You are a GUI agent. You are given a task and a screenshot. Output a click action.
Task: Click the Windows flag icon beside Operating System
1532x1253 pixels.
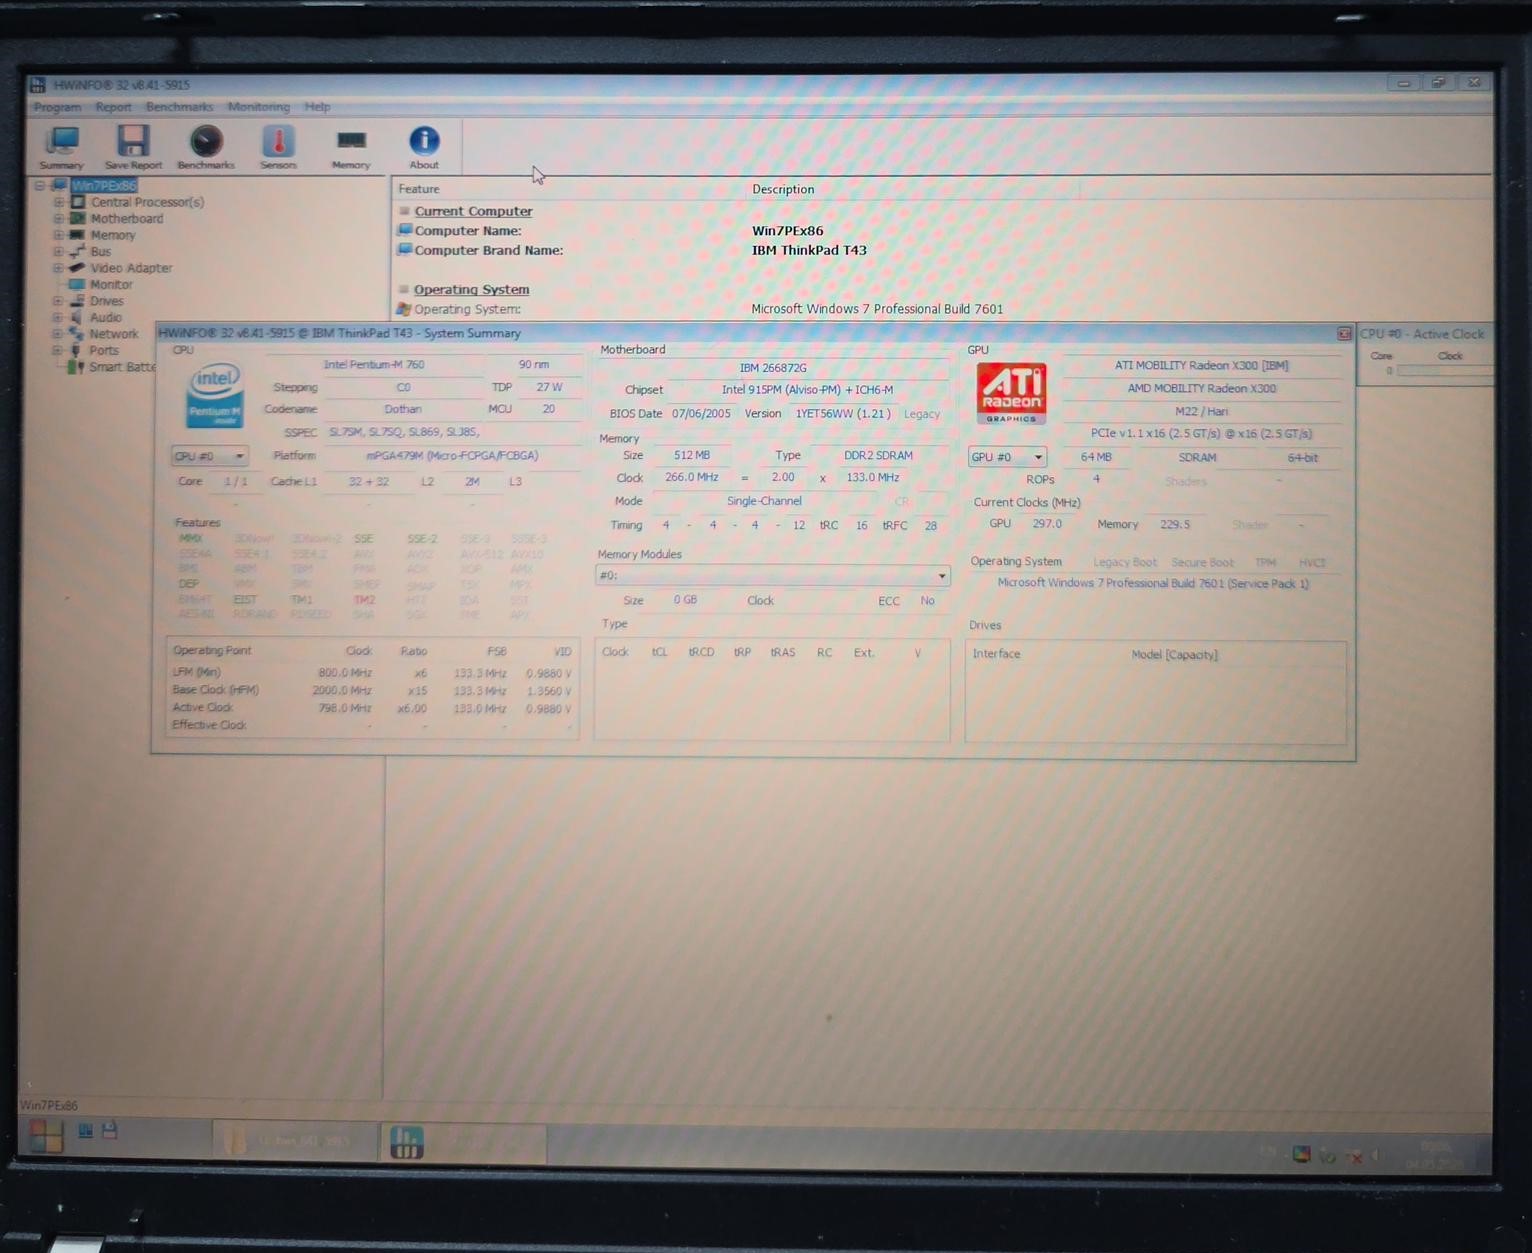coord(404,309)
